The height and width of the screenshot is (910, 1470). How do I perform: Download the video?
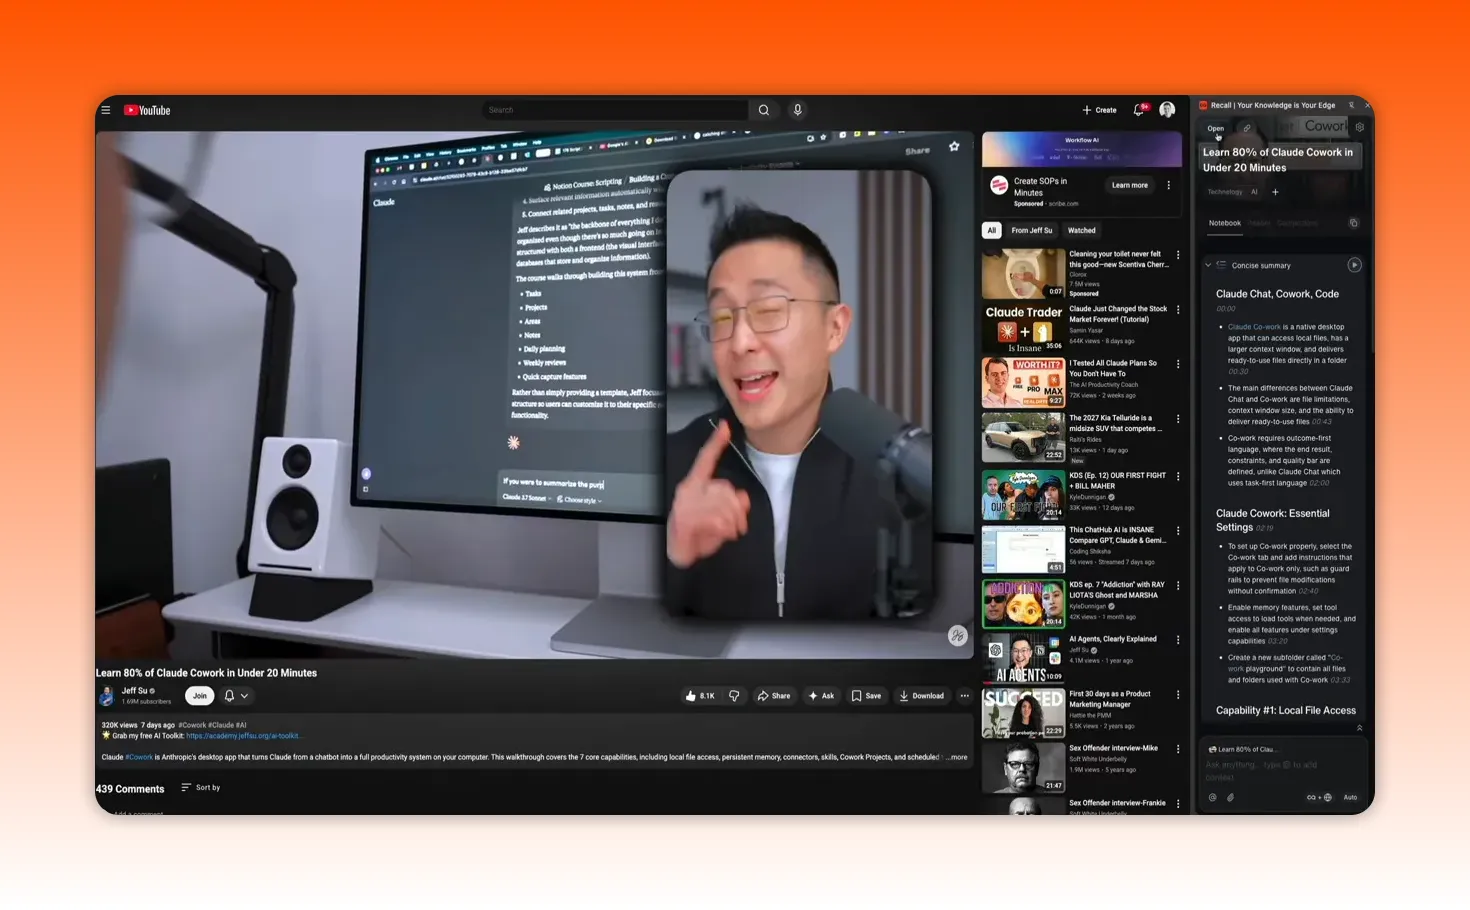[x=921, y=696]
